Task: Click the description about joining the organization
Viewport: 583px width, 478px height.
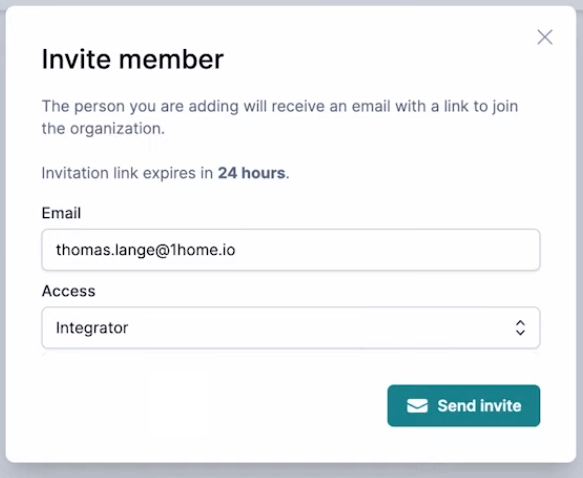Action: [x=280, y=117]
